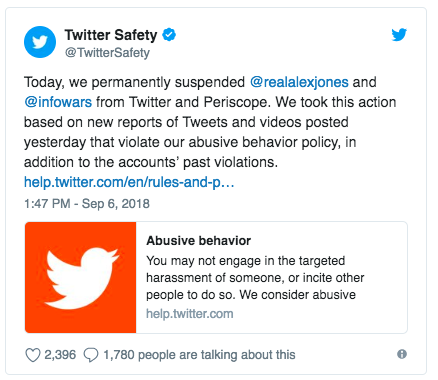Open replies via the speech bubble icon
This screenshot has width=438, height=380.
(x=91, y=355)
